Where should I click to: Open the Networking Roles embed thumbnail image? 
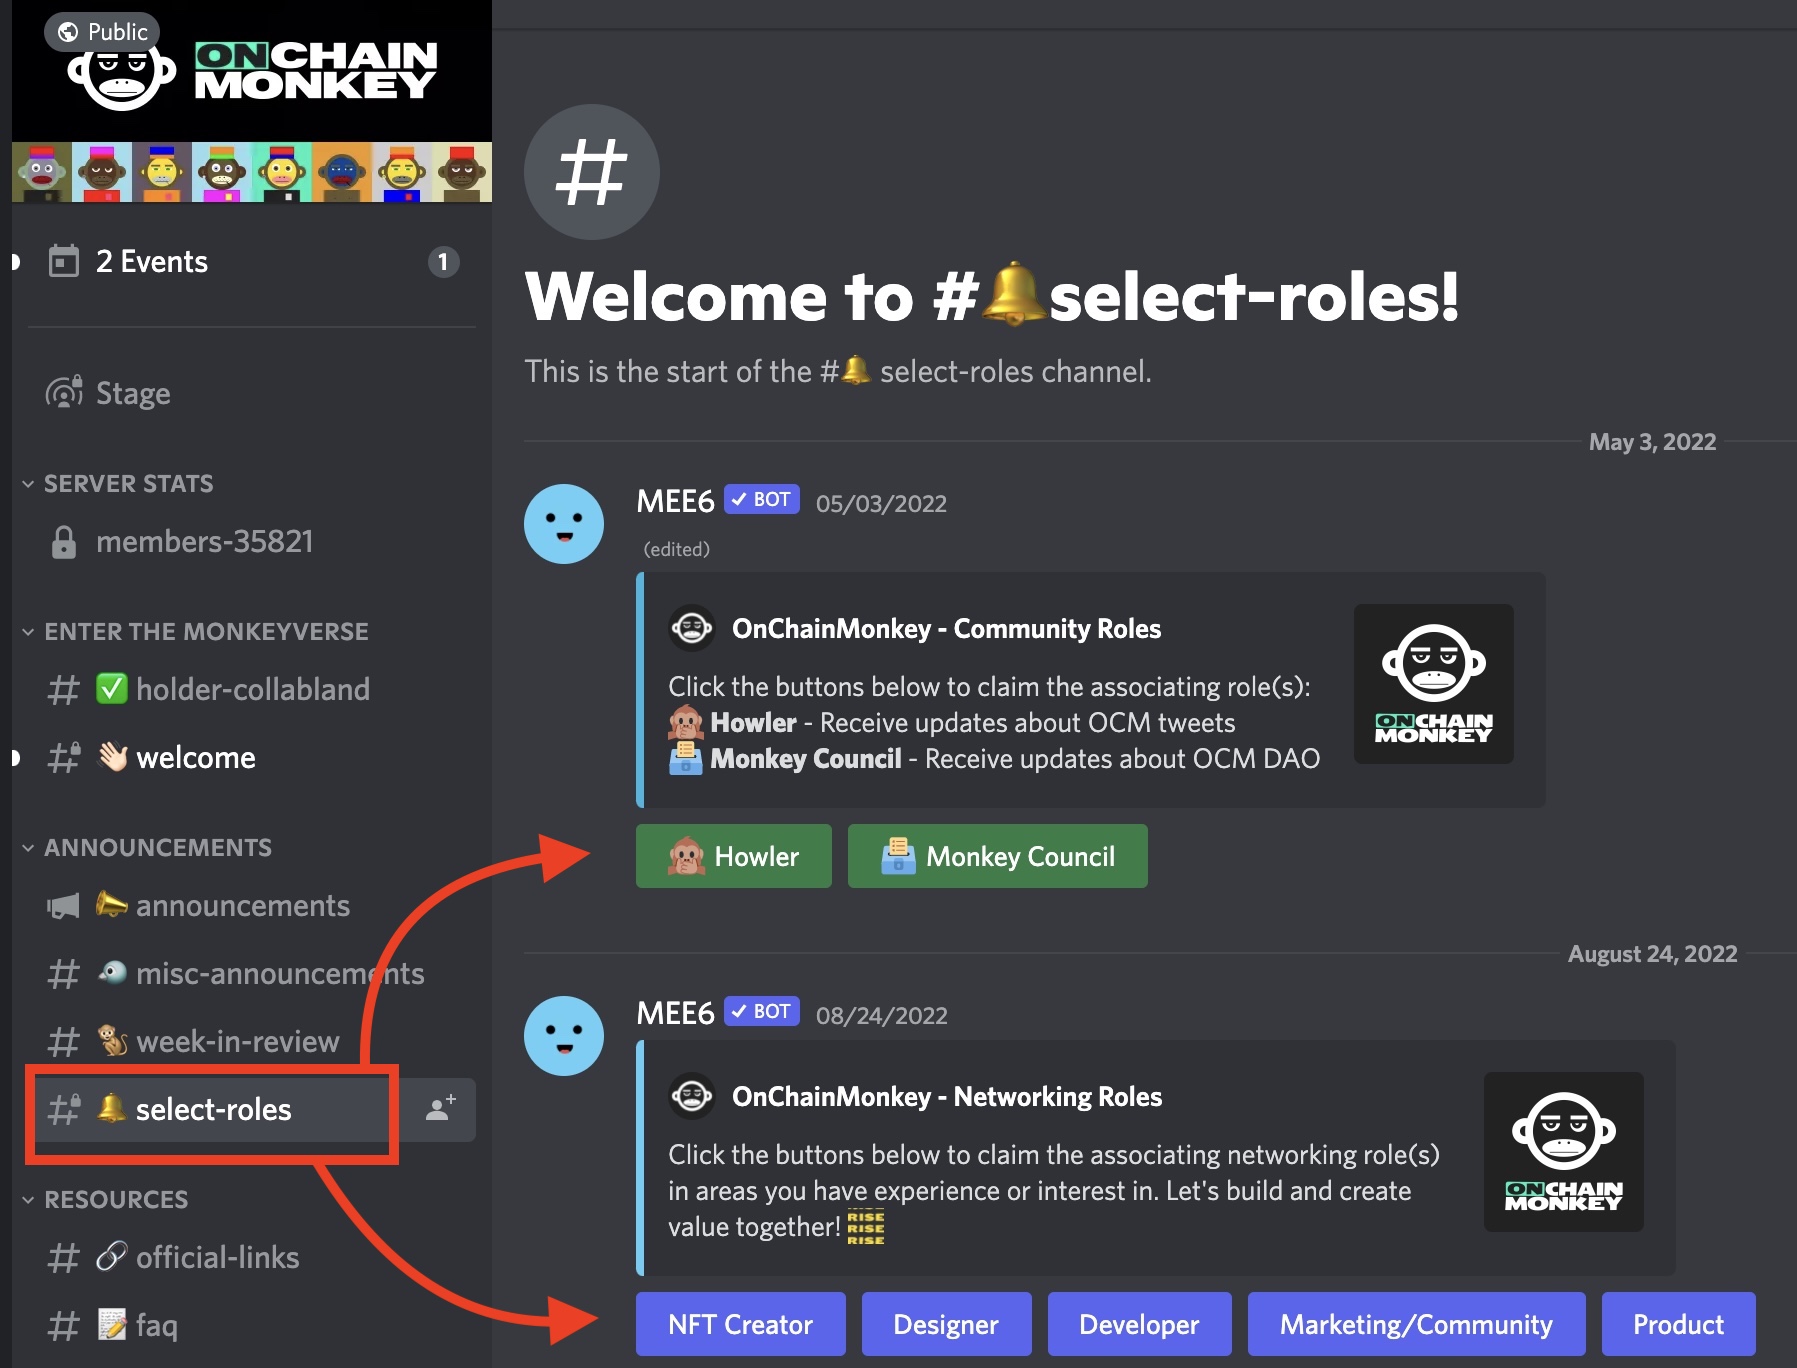coord(1564,1152)
